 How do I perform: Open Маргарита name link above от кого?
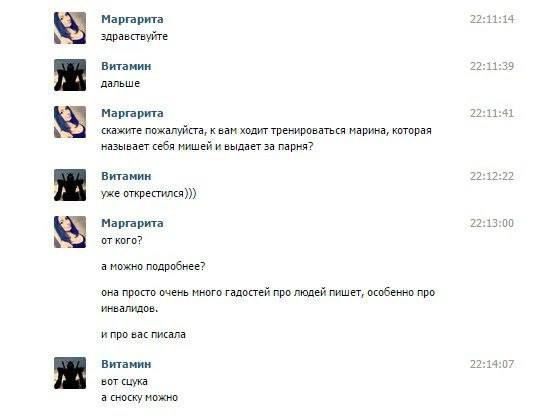click(132, 223)
